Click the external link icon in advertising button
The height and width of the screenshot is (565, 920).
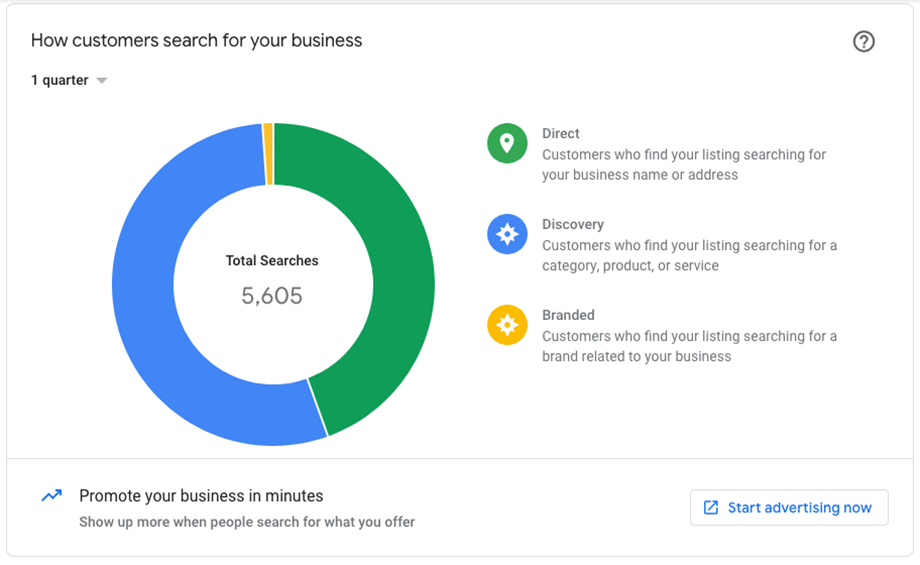[711, 508]
